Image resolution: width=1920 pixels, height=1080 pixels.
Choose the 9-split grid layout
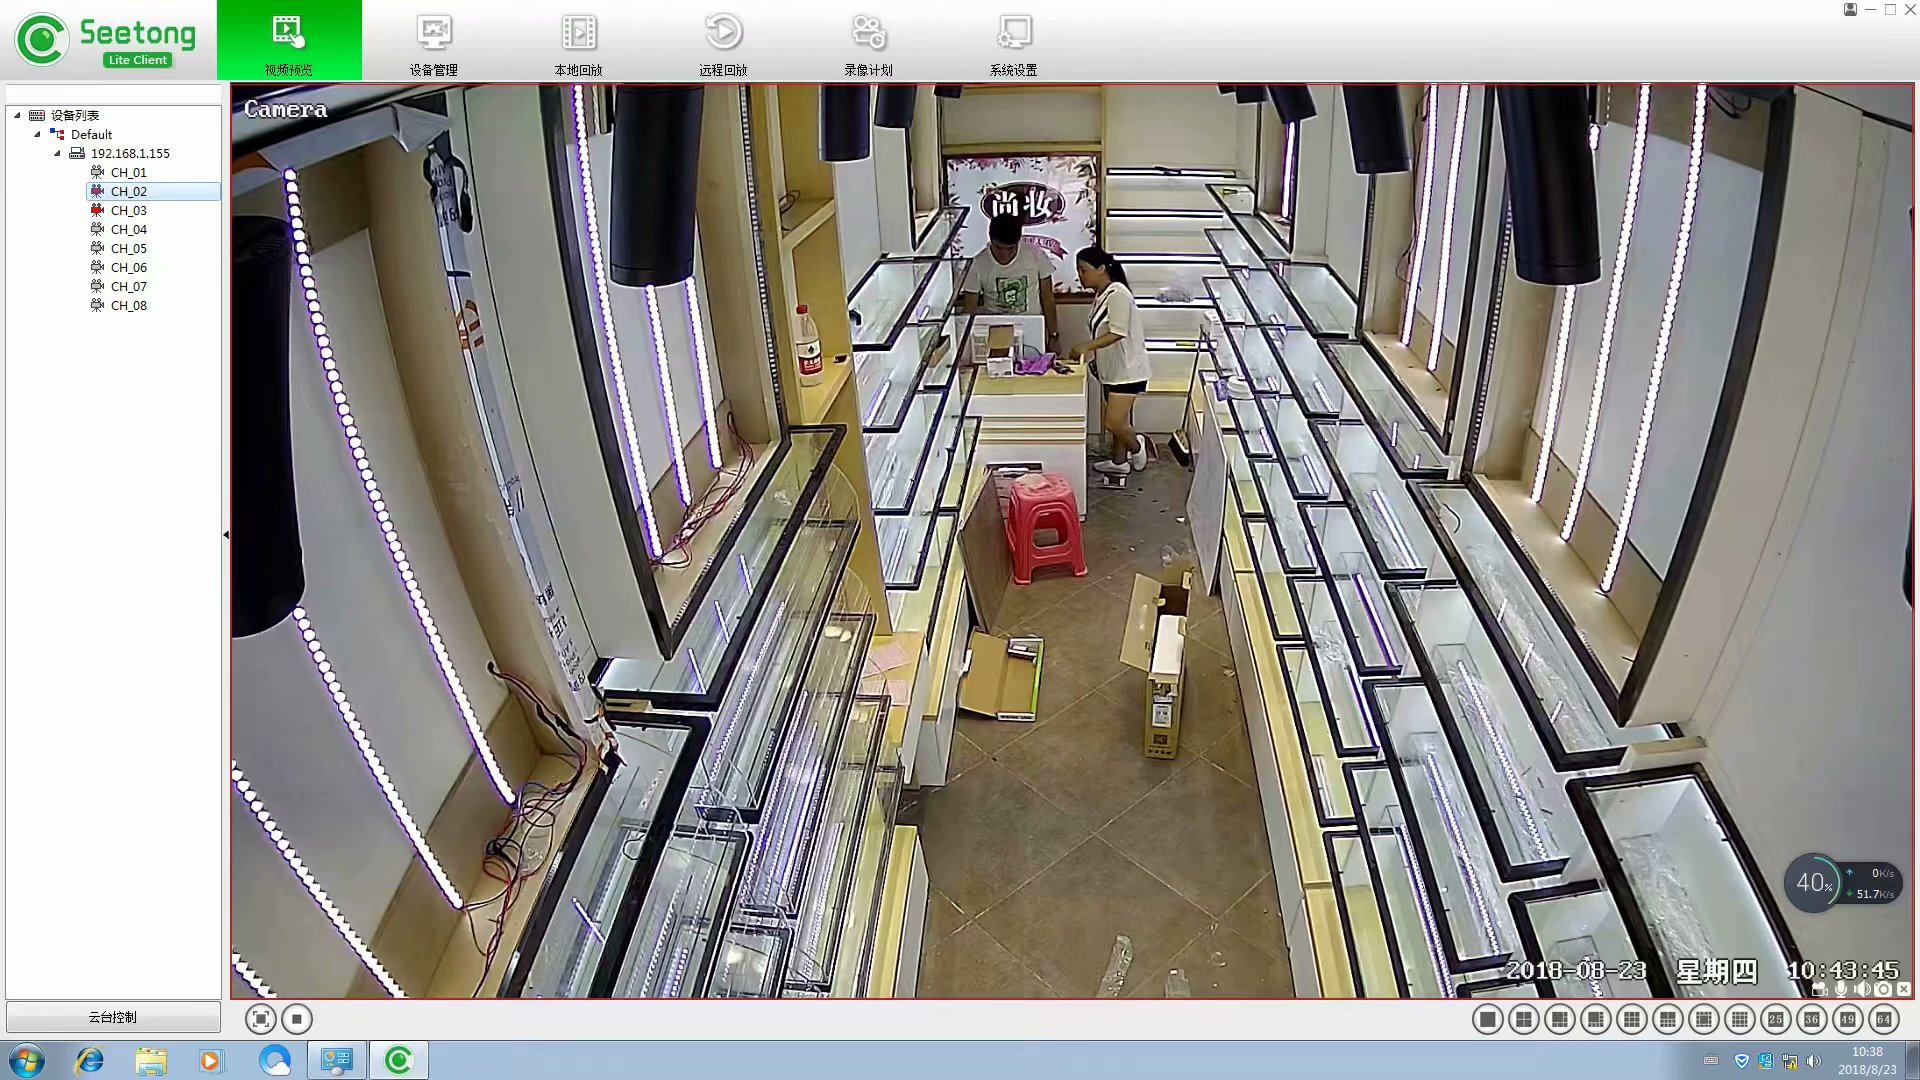click(1631, 1019)
